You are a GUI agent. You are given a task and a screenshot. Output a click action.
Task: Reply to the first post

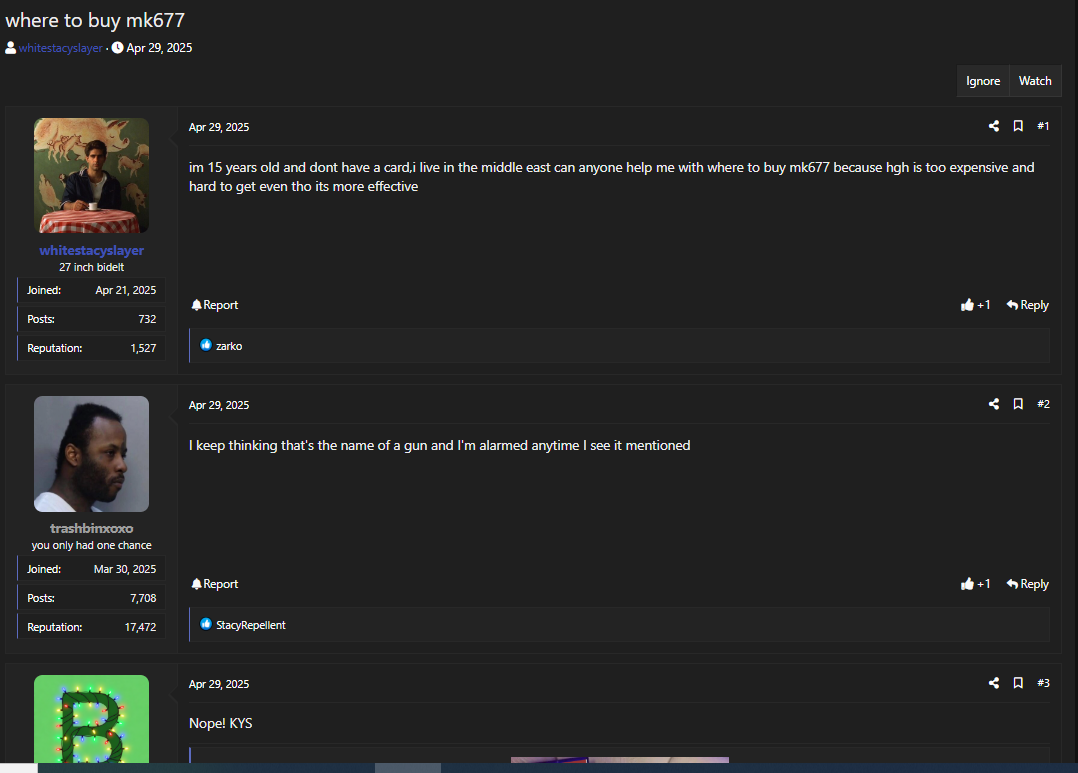(1027, 305)
